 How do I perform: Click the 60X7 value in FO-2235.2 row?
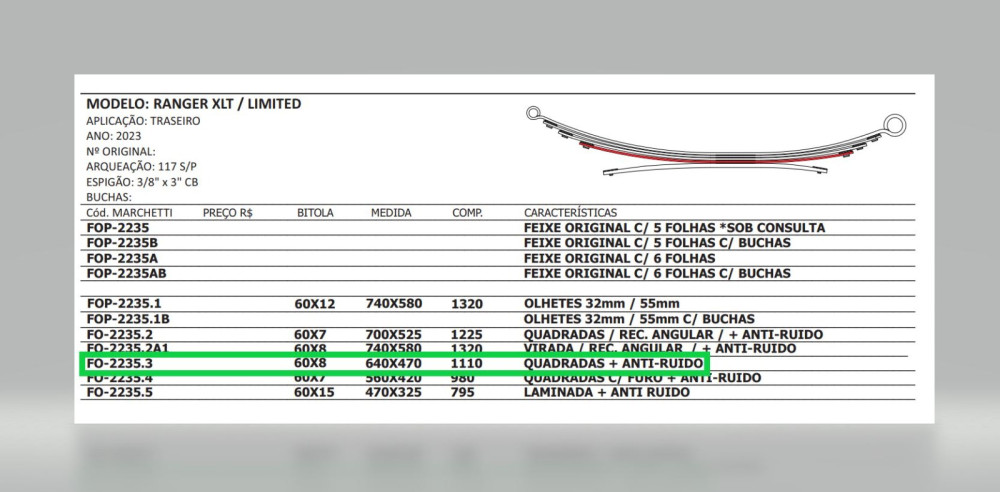tap(310, 335)
